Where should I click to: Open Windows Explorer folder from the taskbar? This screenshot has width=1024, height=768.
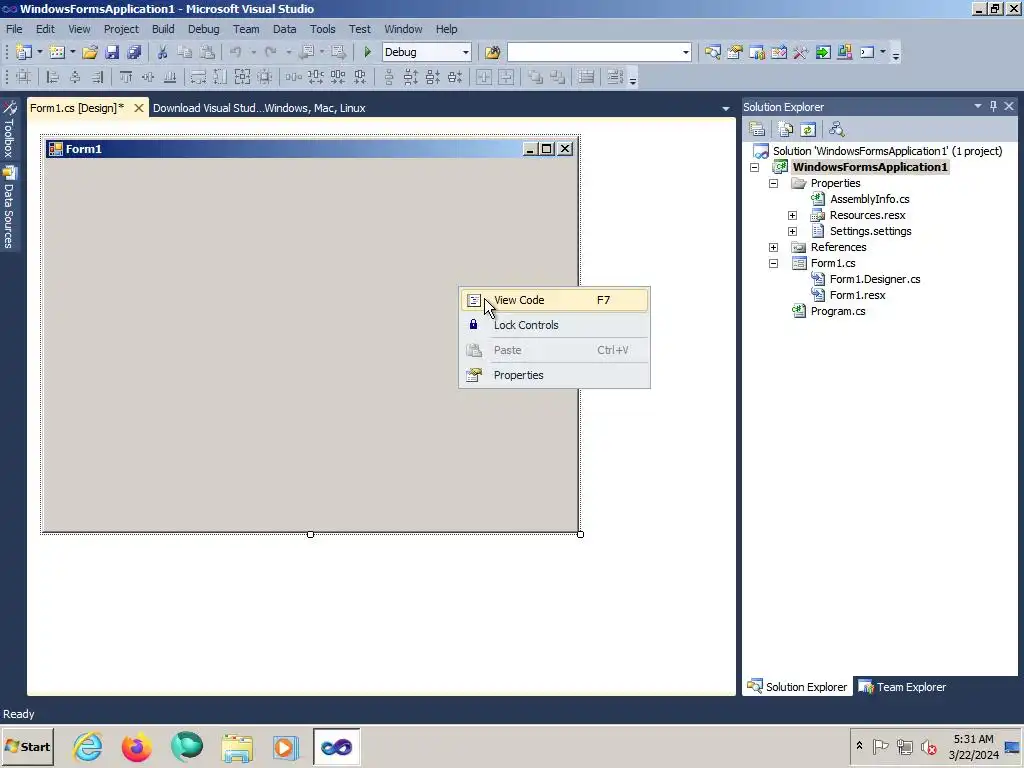pos(236,747)
